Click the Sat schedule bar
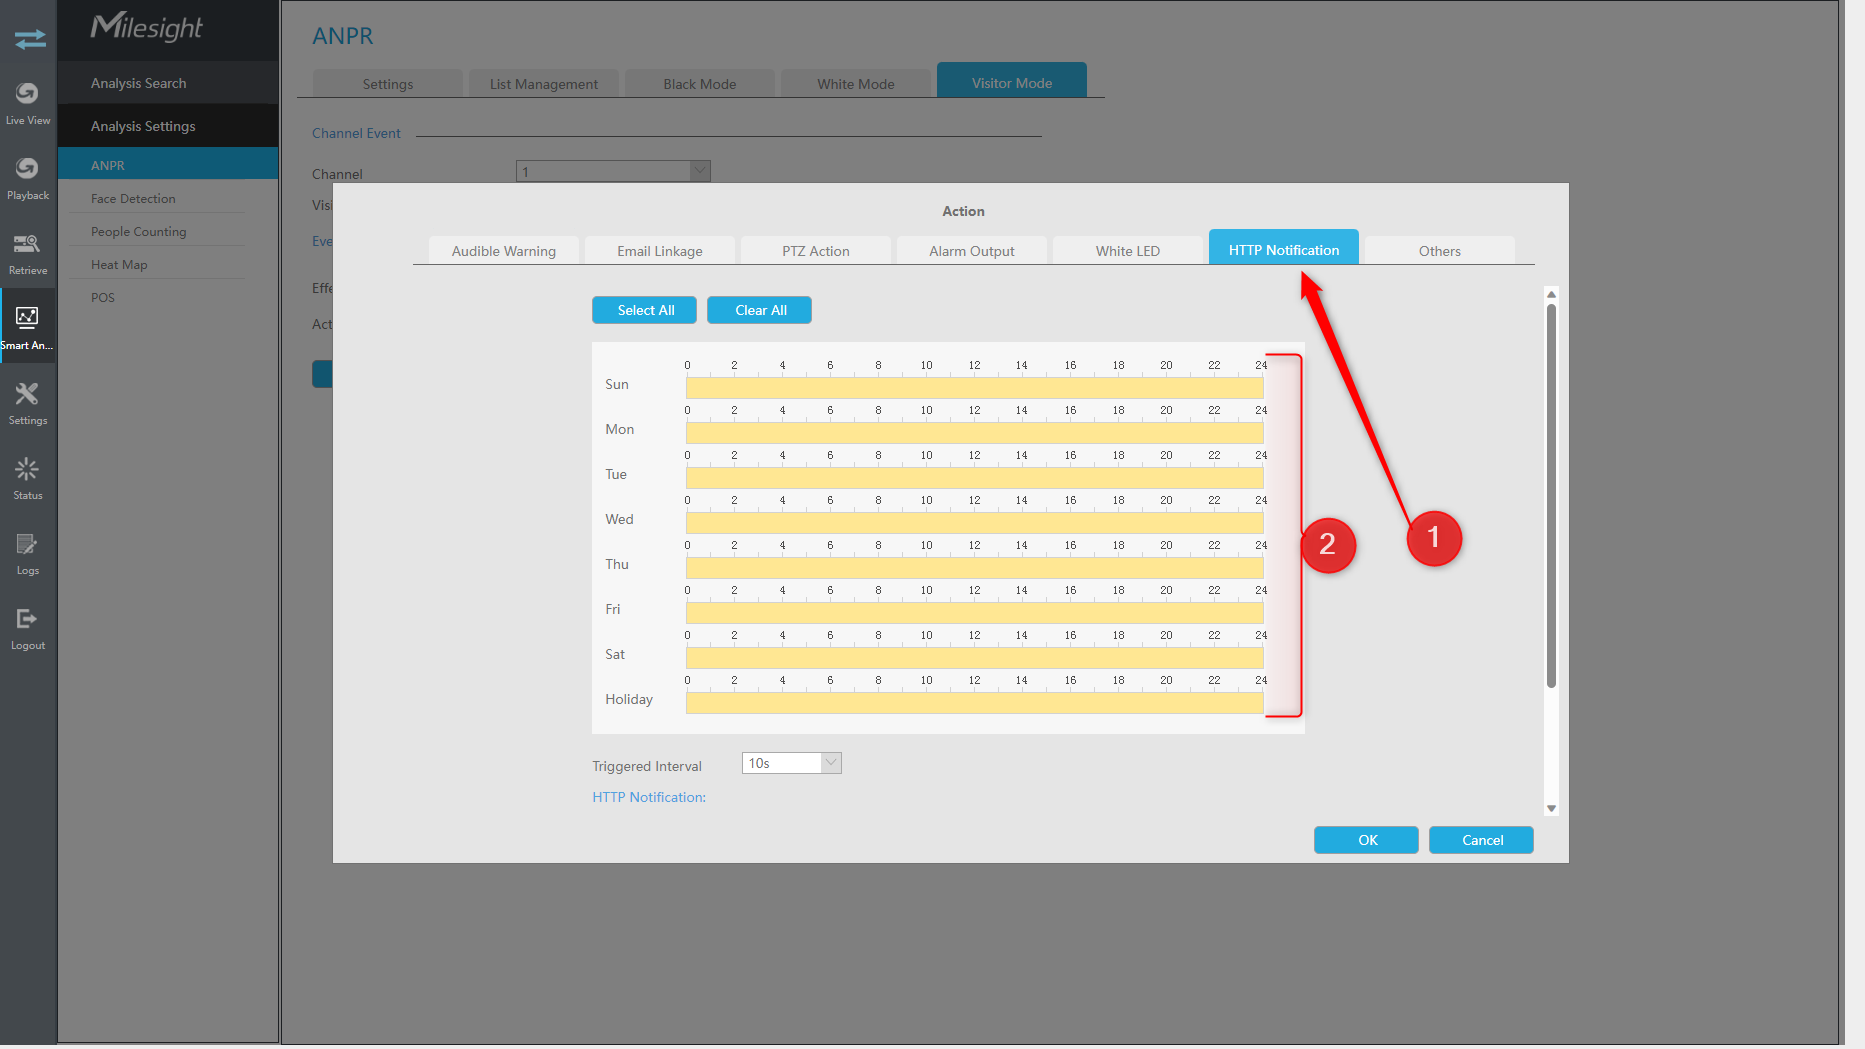The height and width of the screenshot is (1049, 1865). coord(975,657)
